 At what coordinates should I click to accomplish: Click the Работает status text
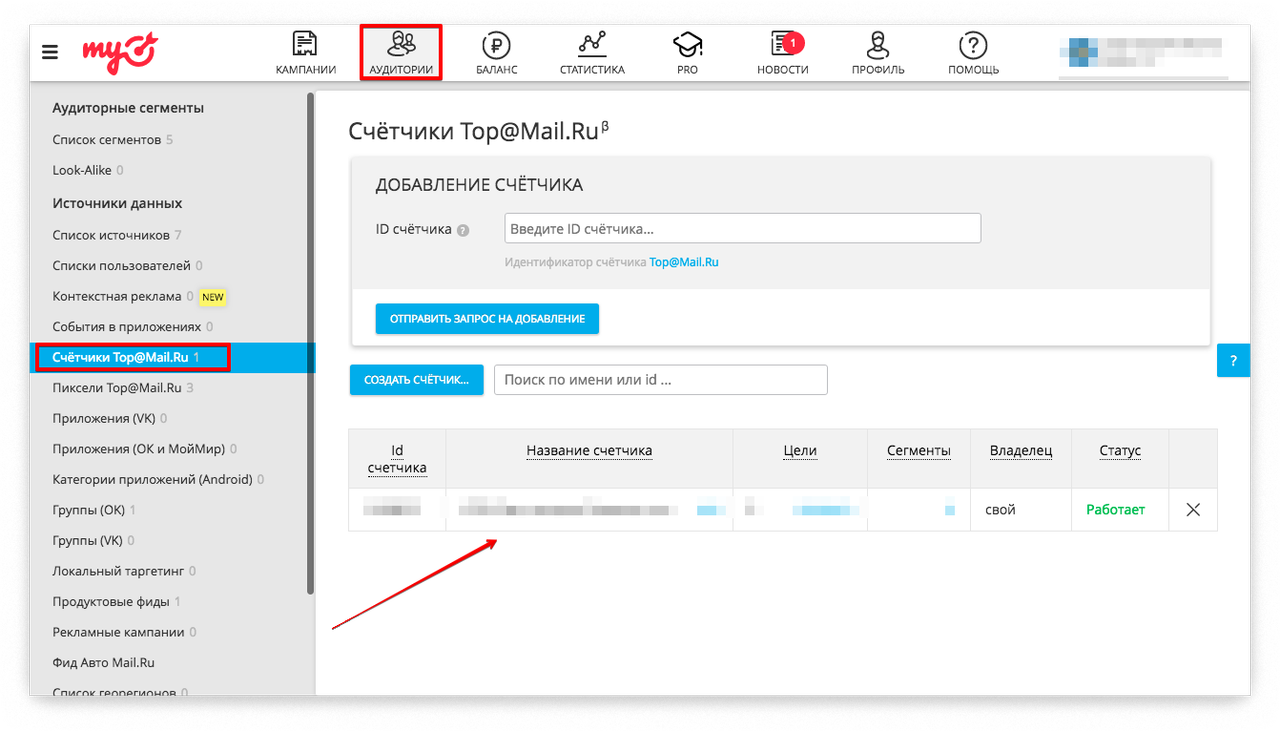coord(1116,510)
